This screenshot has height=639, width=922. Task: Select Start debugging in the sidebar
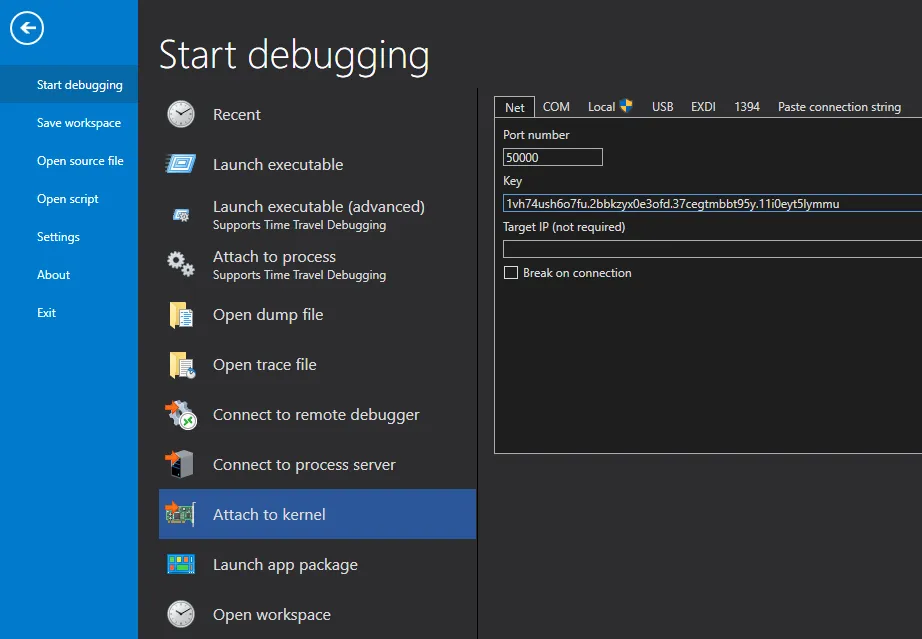[x=69, y=85]
